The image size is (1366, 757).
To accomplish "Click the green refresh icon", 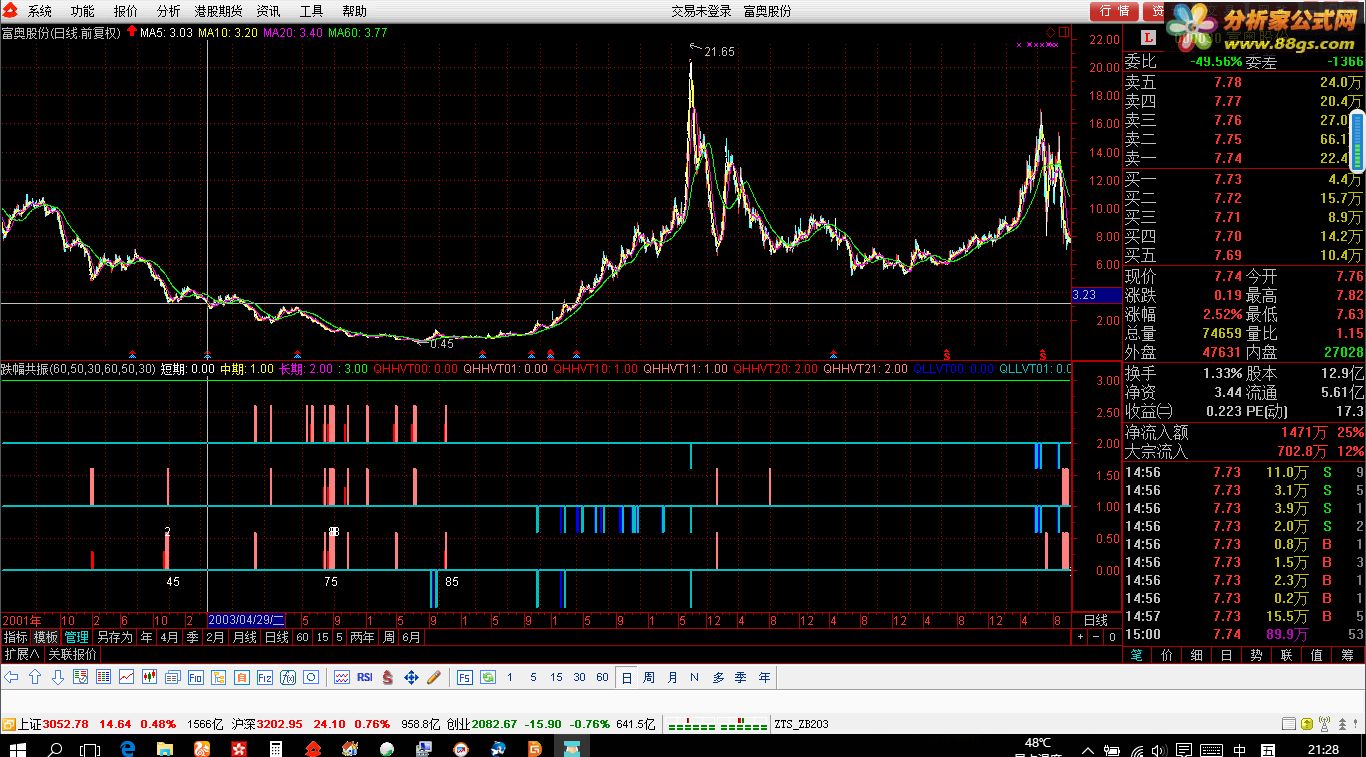I will [487, 677].
